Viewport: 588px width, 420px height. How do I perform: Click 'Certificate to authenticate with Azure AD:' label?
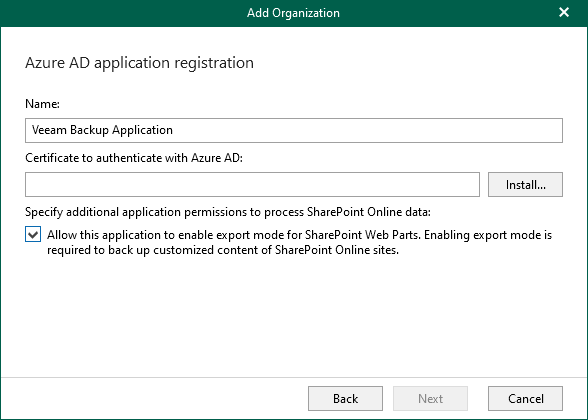[x=134, y=158]
